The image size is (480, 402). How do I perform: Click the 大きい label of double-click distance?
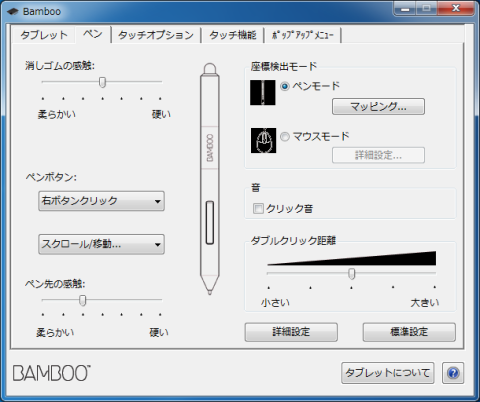coord(425,303)
